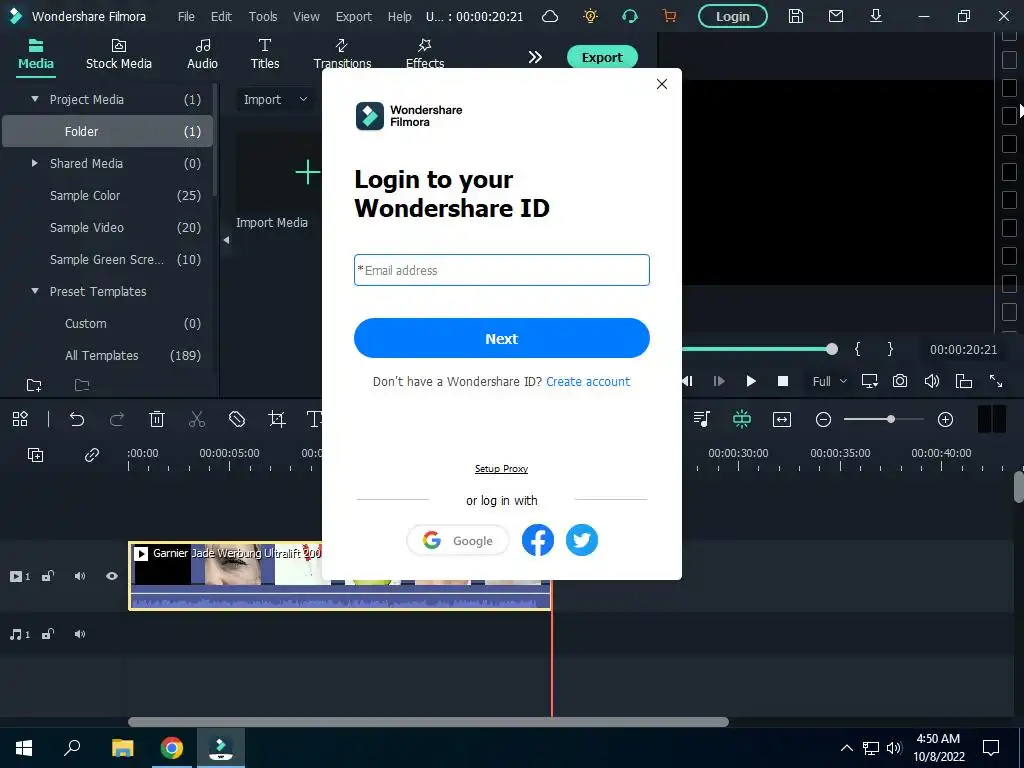Close the Wondershare login dialog
Viewport: 1024px width, 768px height.
click(662, 84)
